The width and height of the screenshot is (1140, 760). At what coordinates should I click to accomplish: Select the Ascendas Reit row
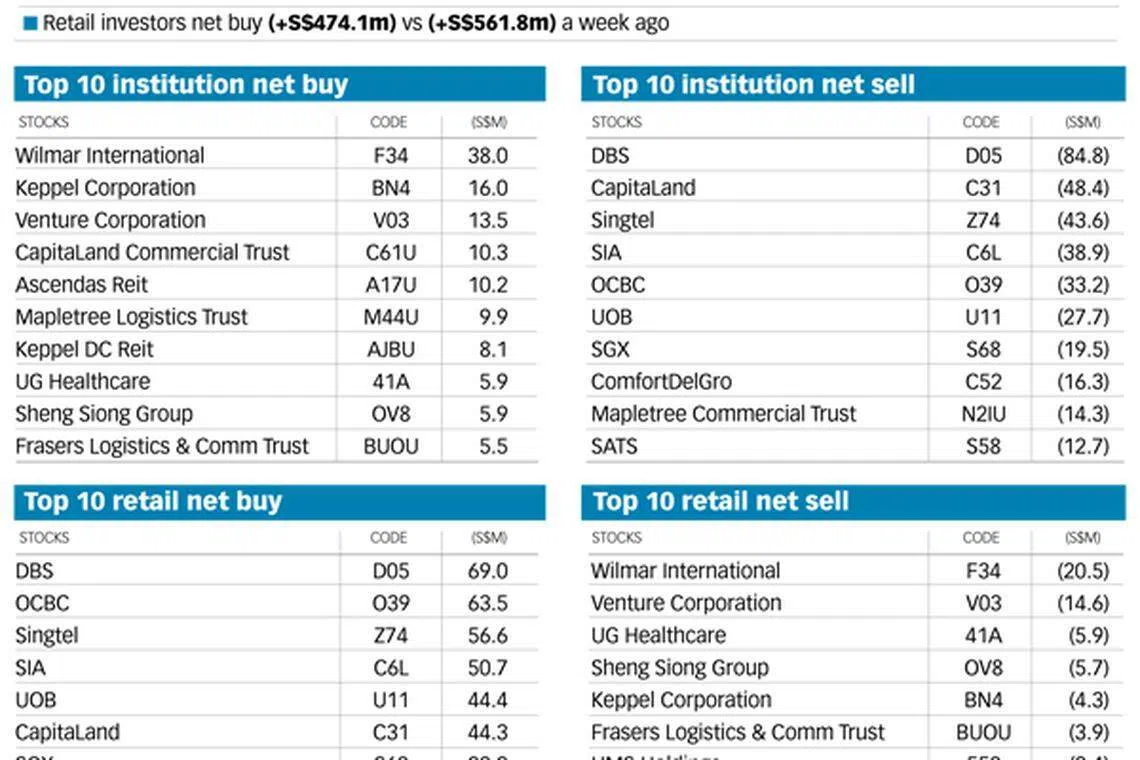pos(81,285)
